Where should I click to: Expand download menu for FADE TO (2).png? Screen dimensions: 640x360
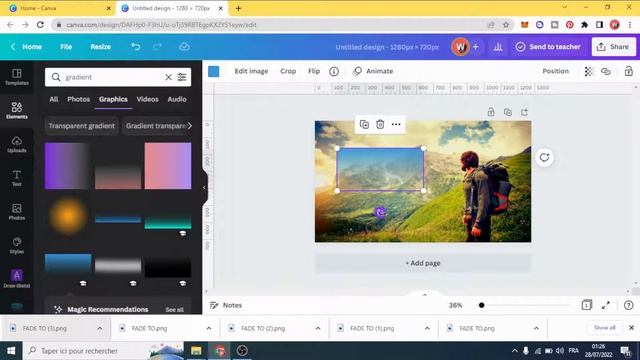click(x=318, y=328)
